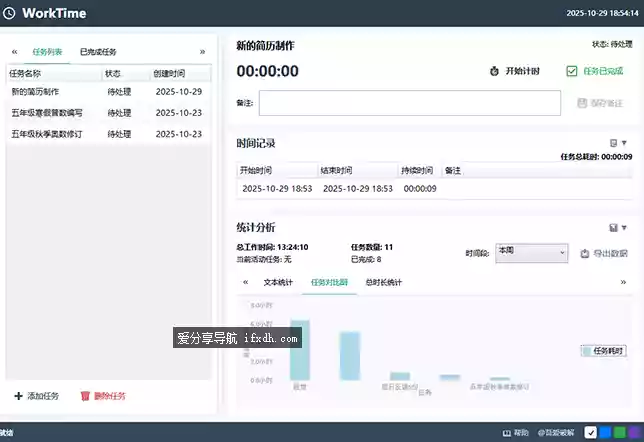The image size is (644, 442).
Task: Toggle the 任务耗时 chart legend
Action: (603, 351)
